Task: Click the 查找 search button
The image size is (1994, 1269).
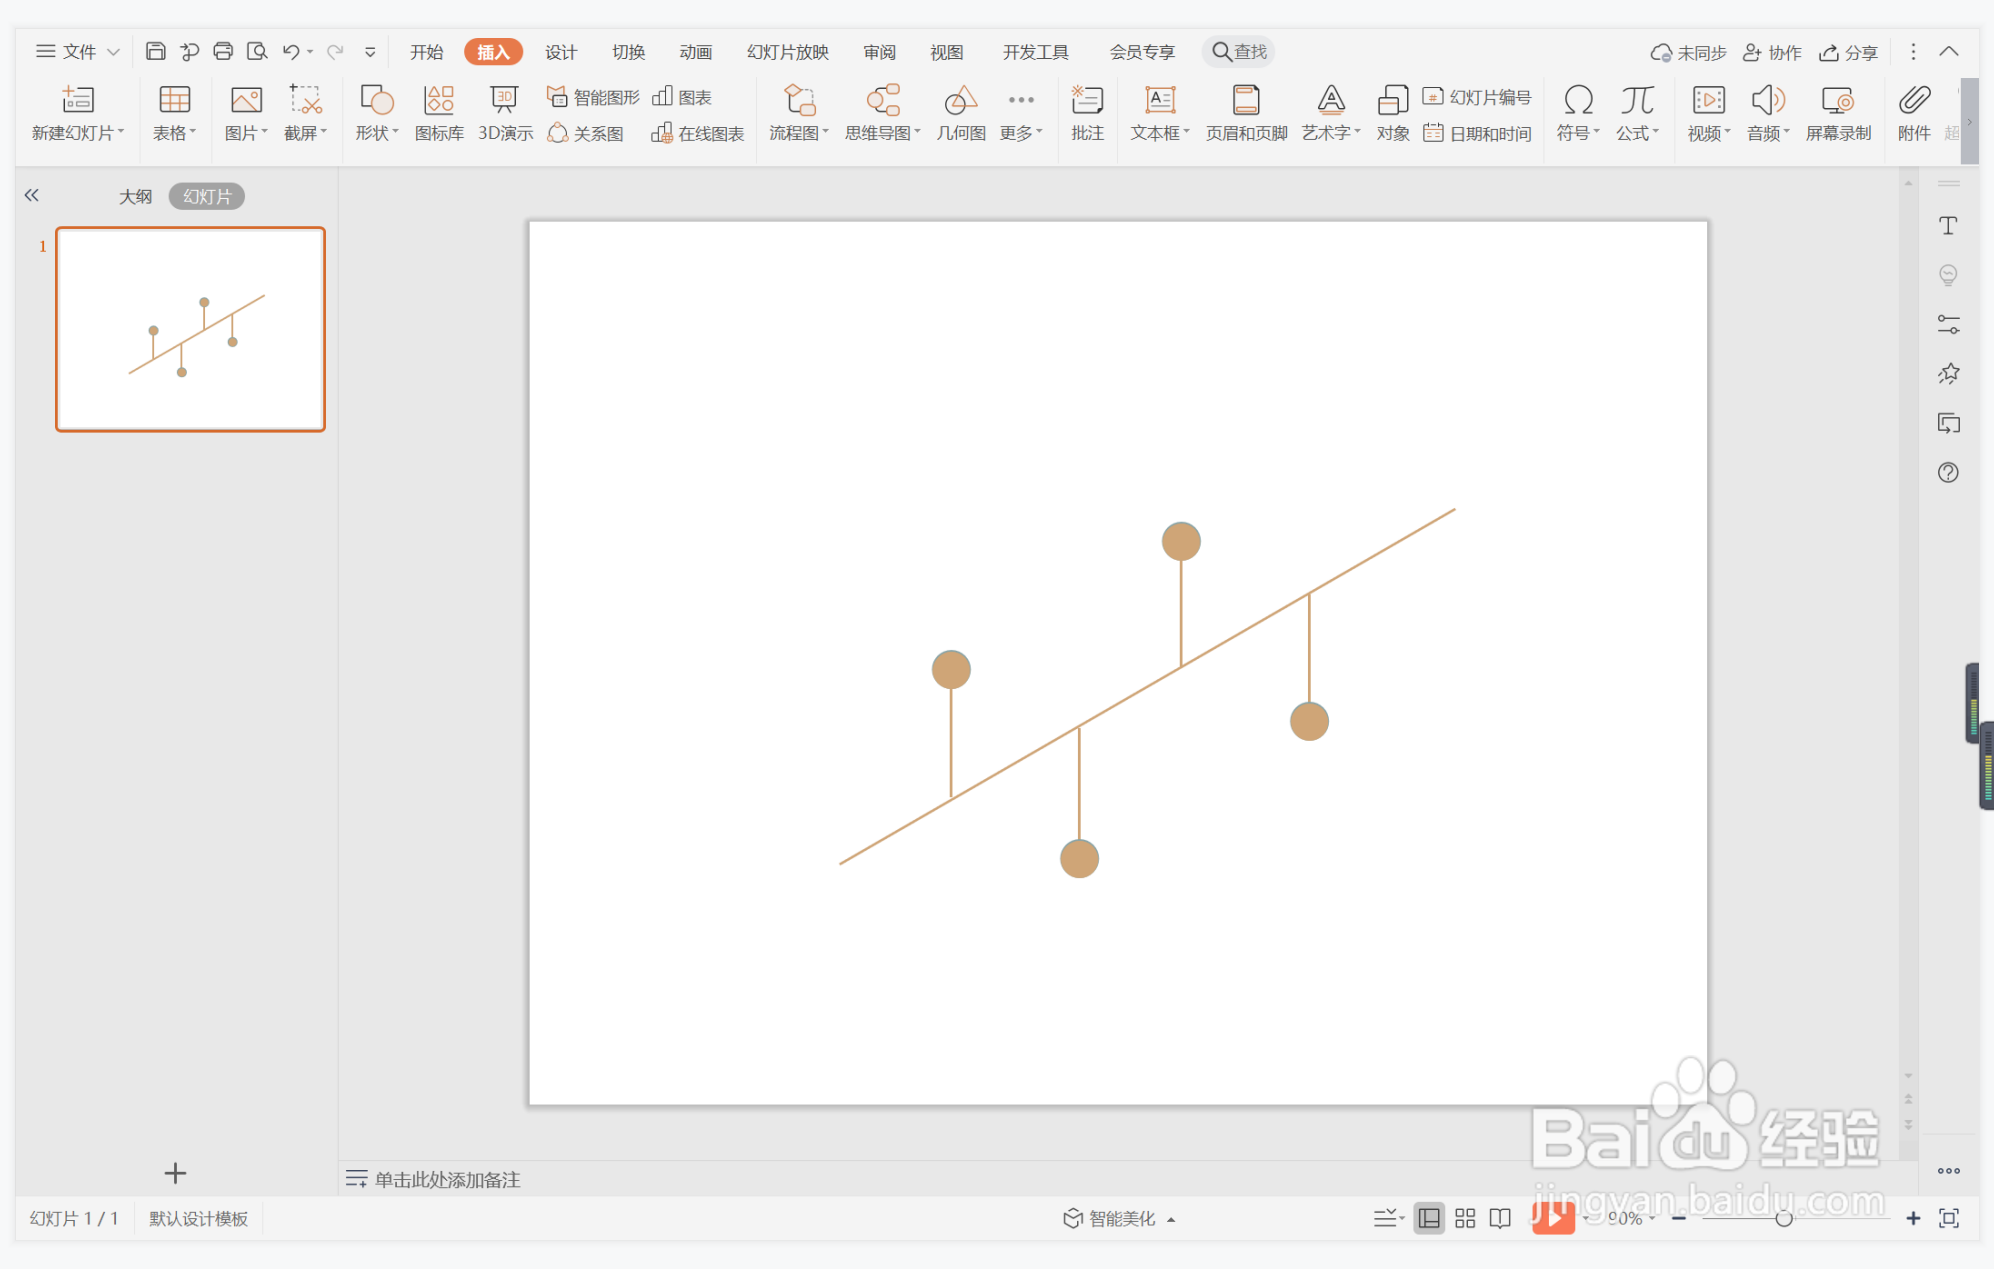Action: click(x=1240, y=52)
